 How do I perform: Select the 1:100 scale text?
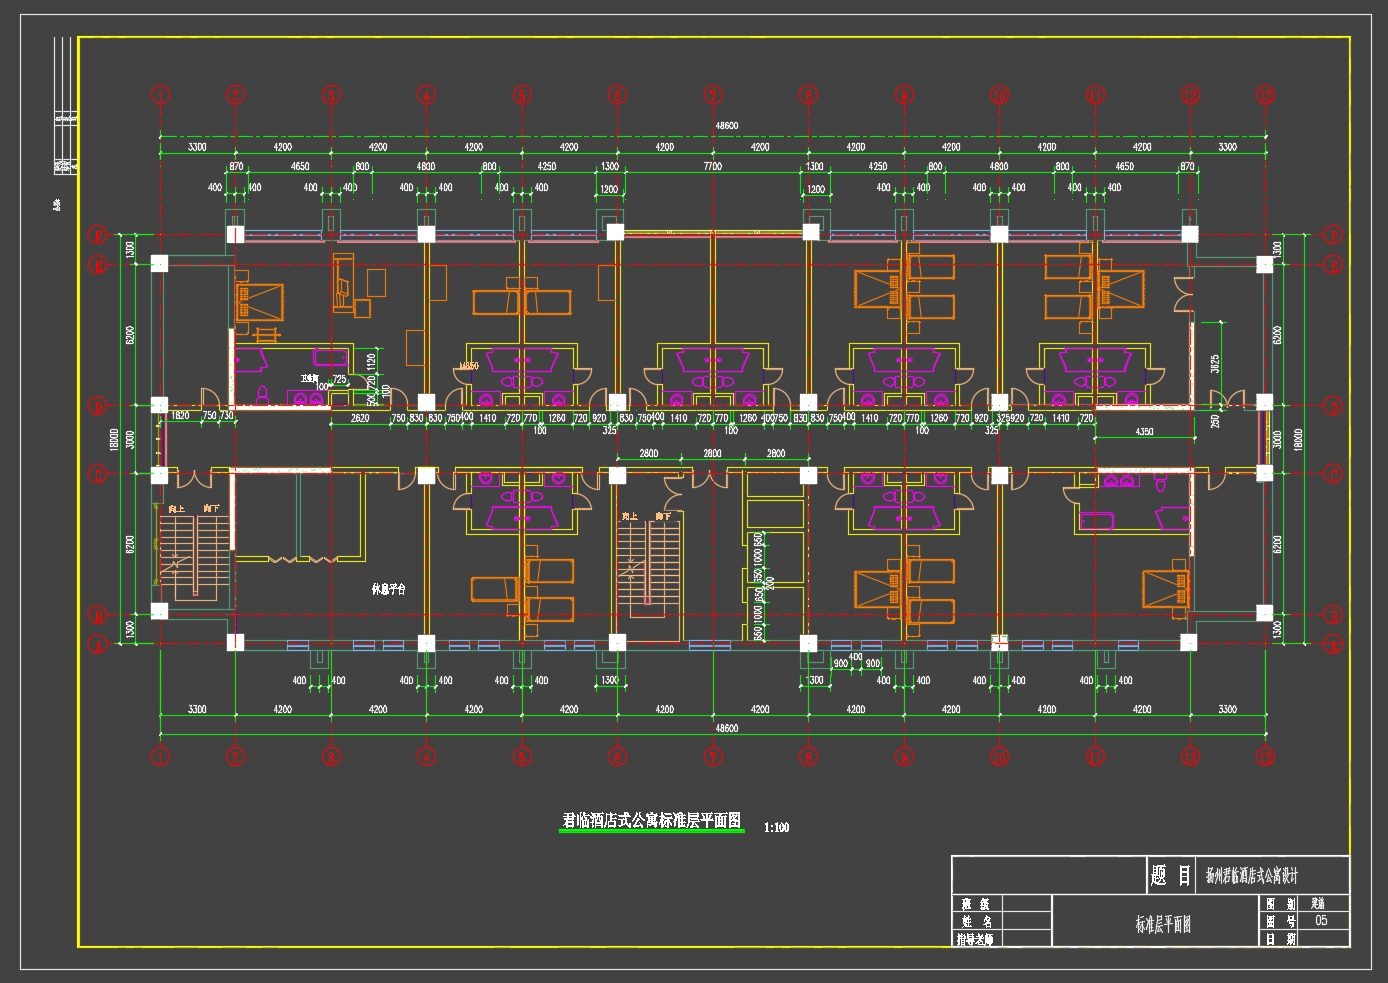(x=776, y=827)
